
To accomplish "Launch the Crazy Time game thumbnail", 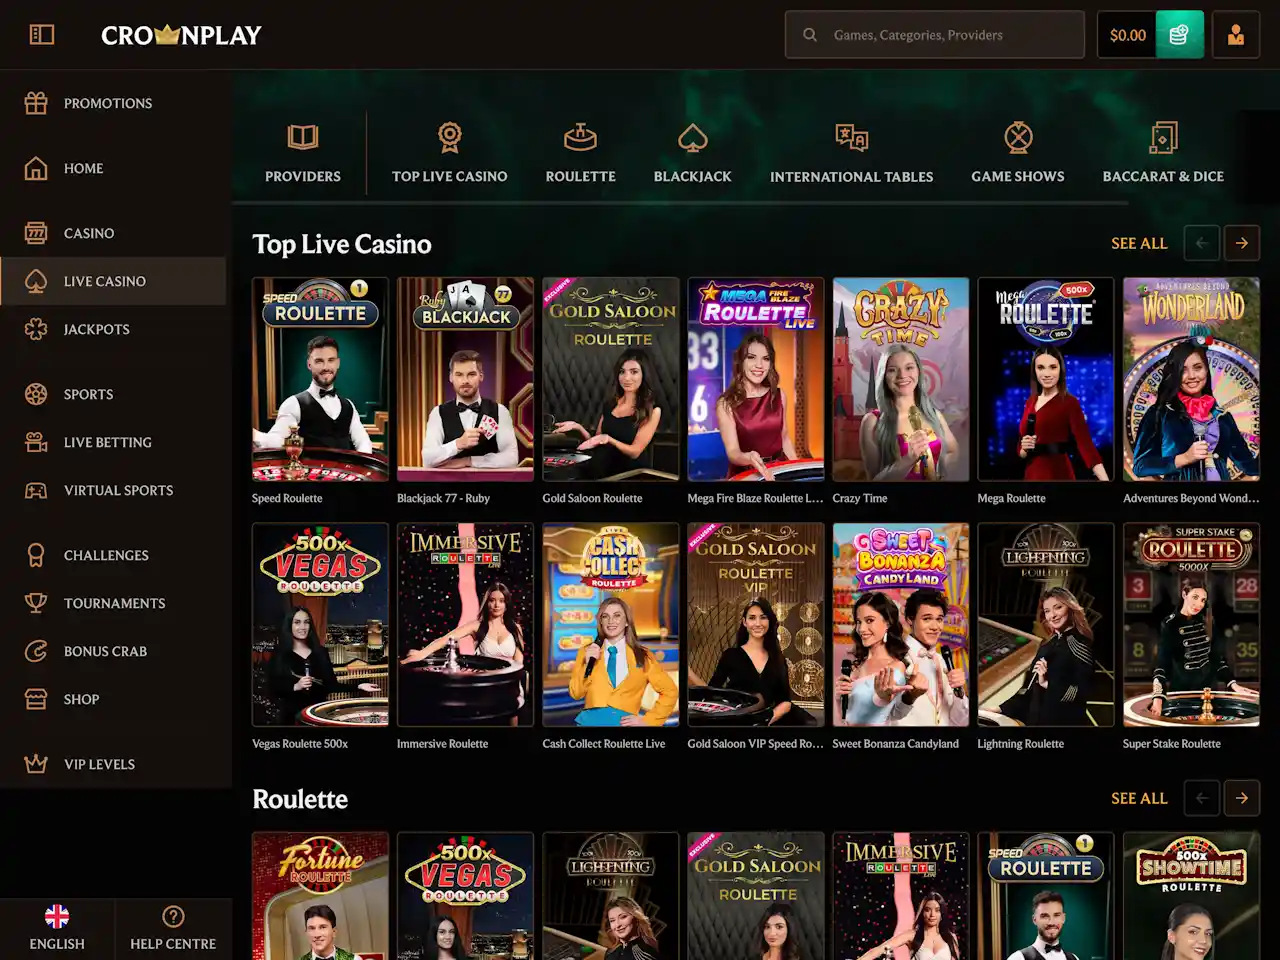I will 900,380.
